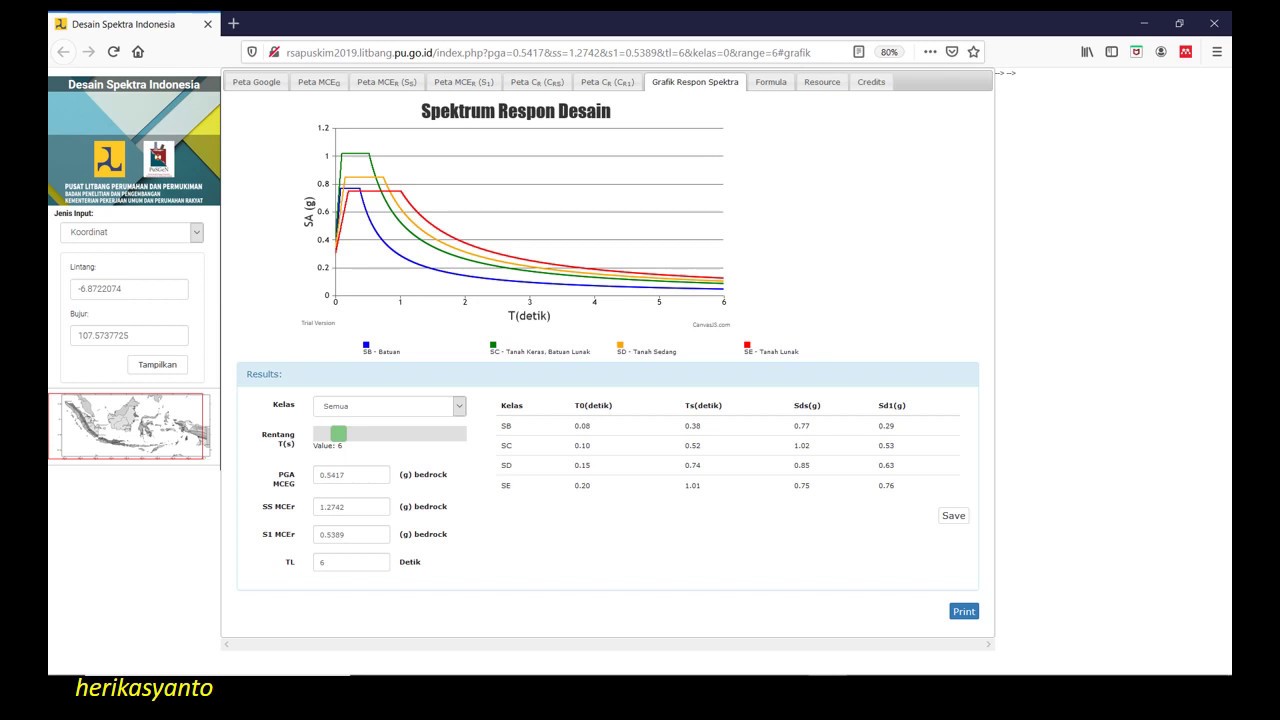
Task: Restore down the browser window
Action: coord(1179,23)
